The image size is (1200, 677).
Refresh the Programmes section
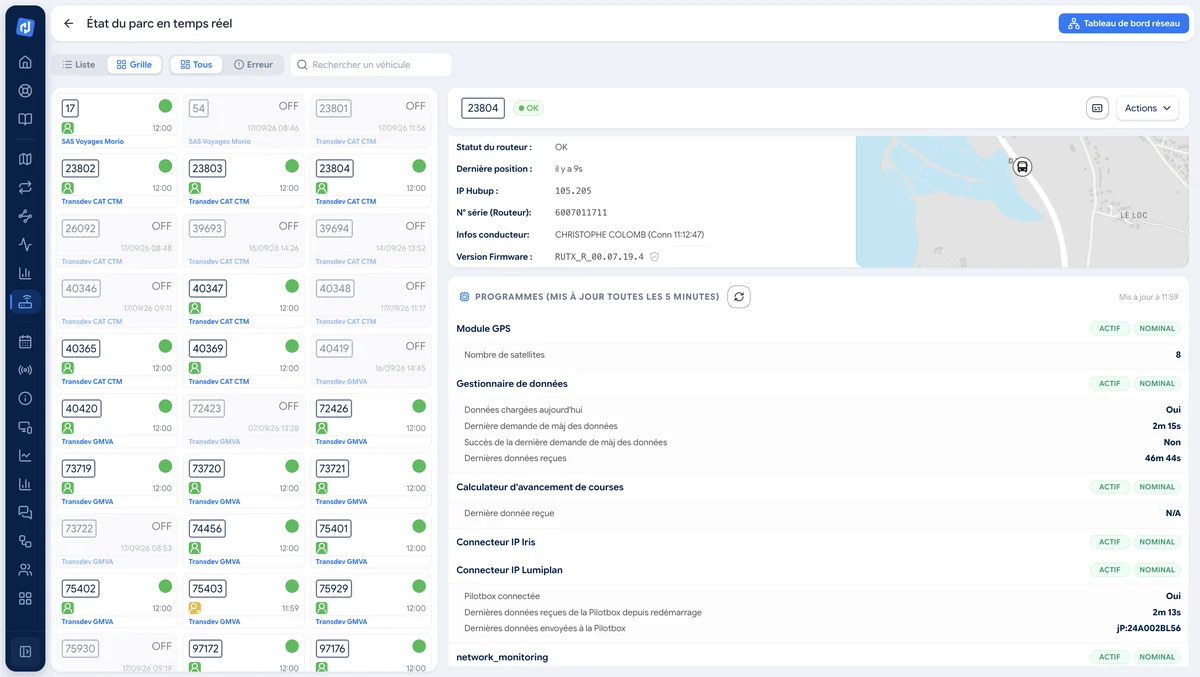pyautogui.click(x=738, y=297)
